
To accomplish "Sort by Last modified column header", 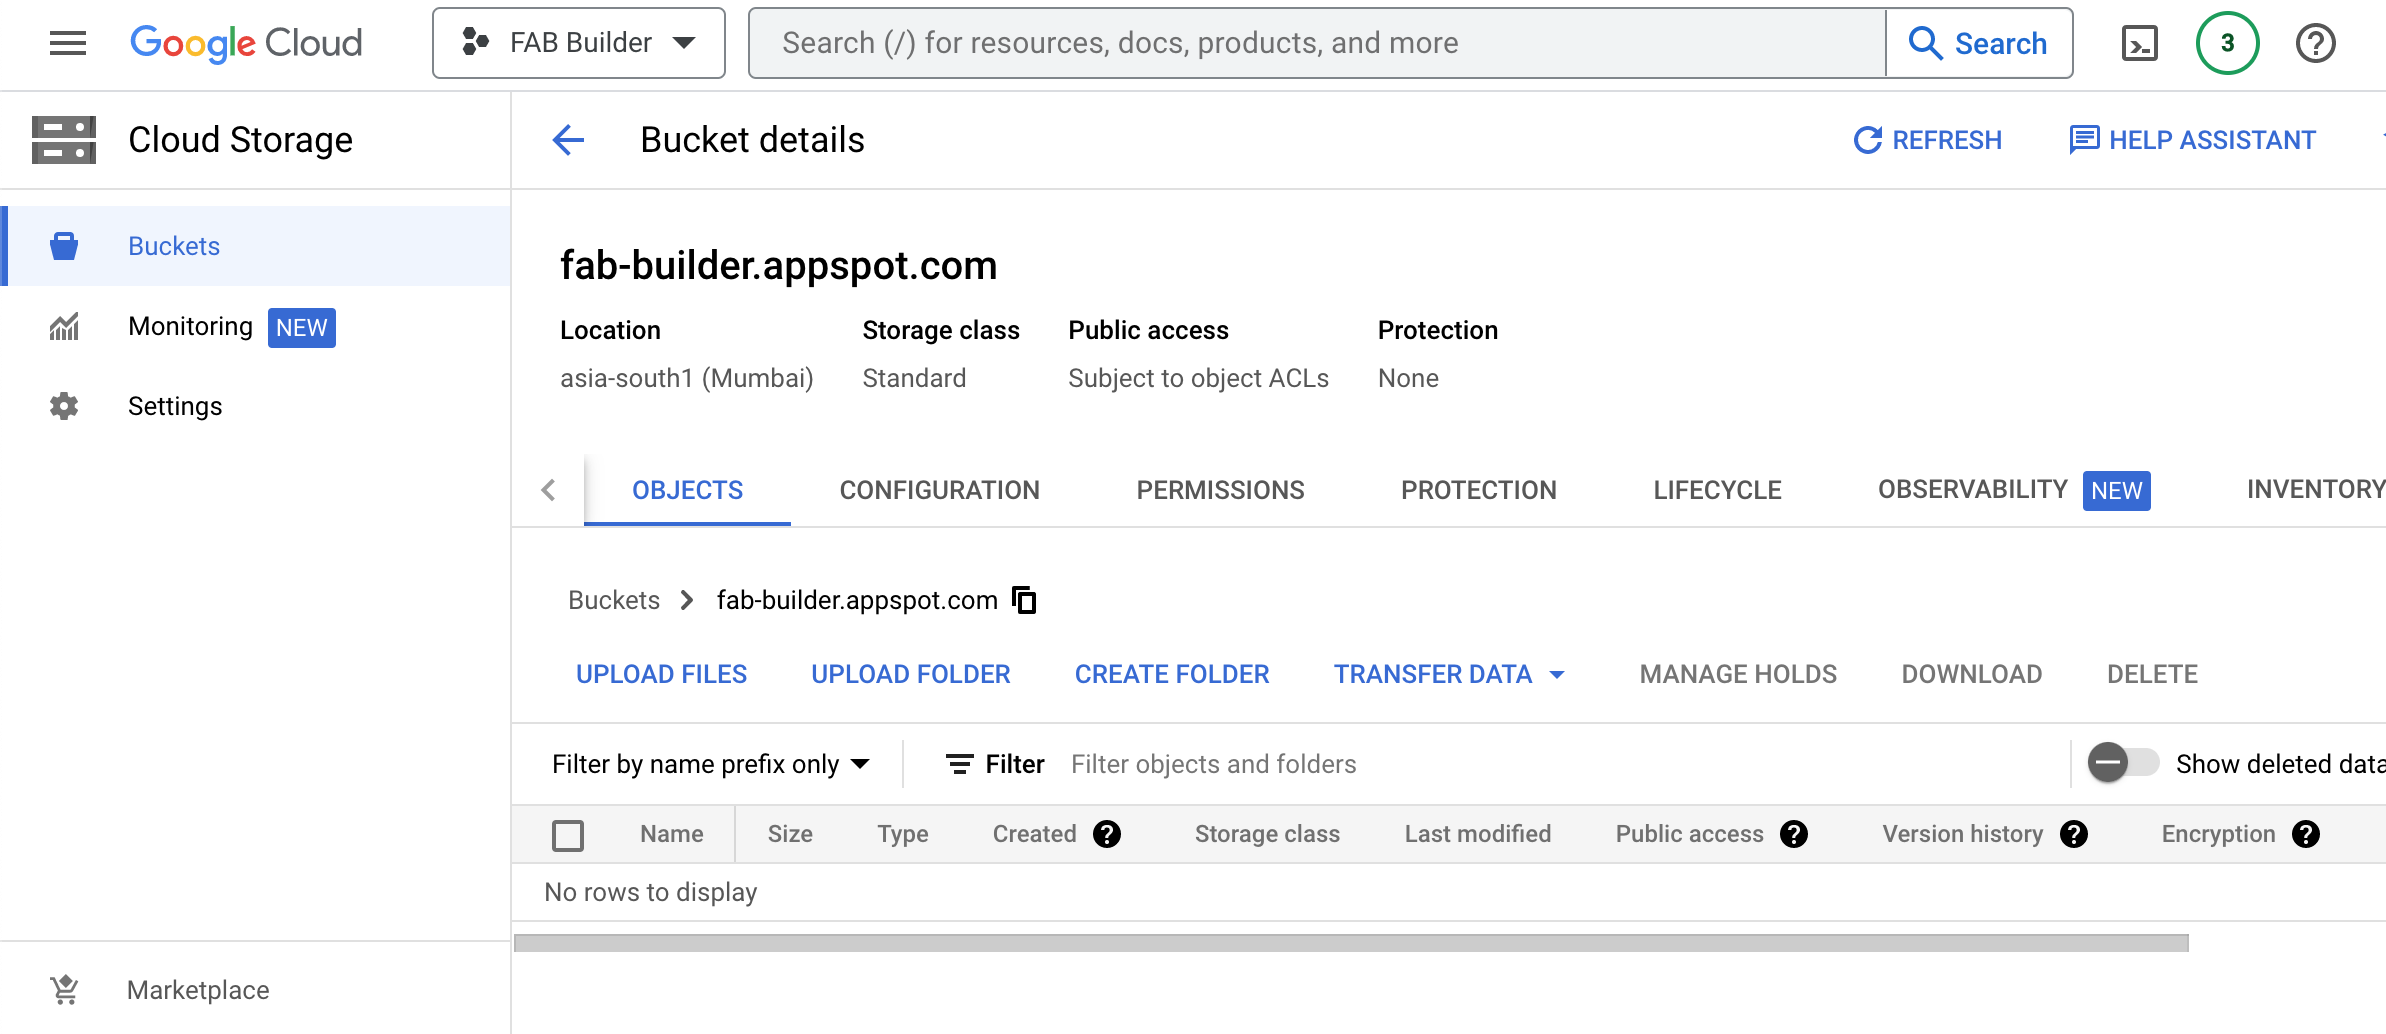I will pos(1478,834).
